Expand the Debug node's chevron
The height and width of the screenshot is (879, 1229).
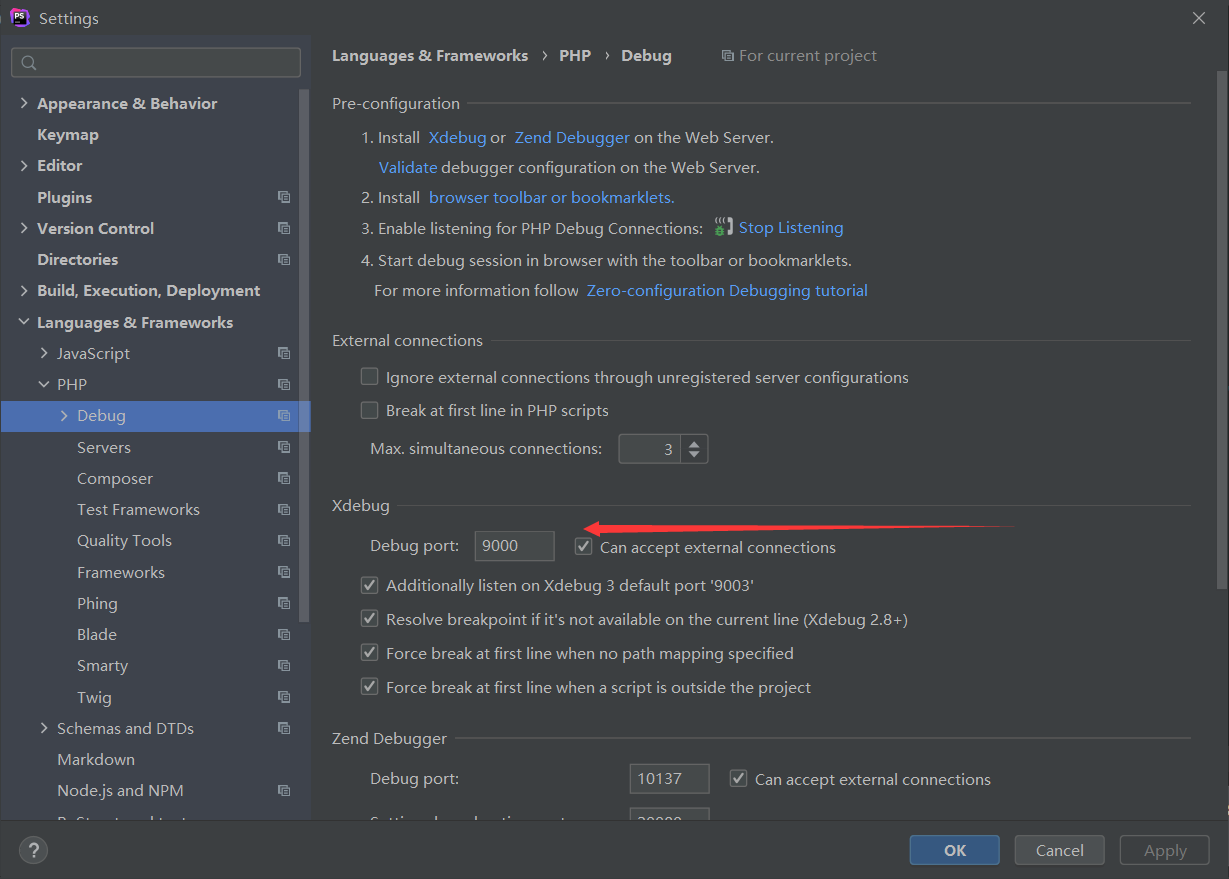click(x=64, y=416)
